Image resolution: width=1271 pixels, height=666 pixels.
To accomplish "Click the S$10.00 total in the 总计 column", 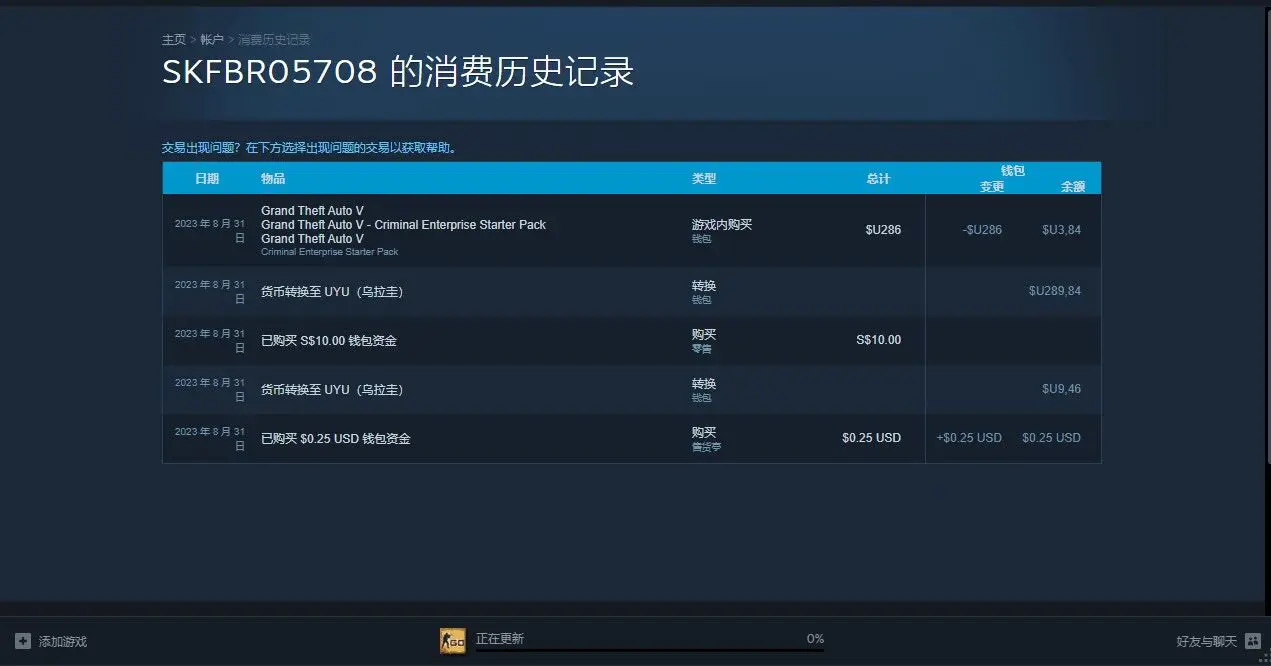I will pyautogui.click(x=879, y=340).
